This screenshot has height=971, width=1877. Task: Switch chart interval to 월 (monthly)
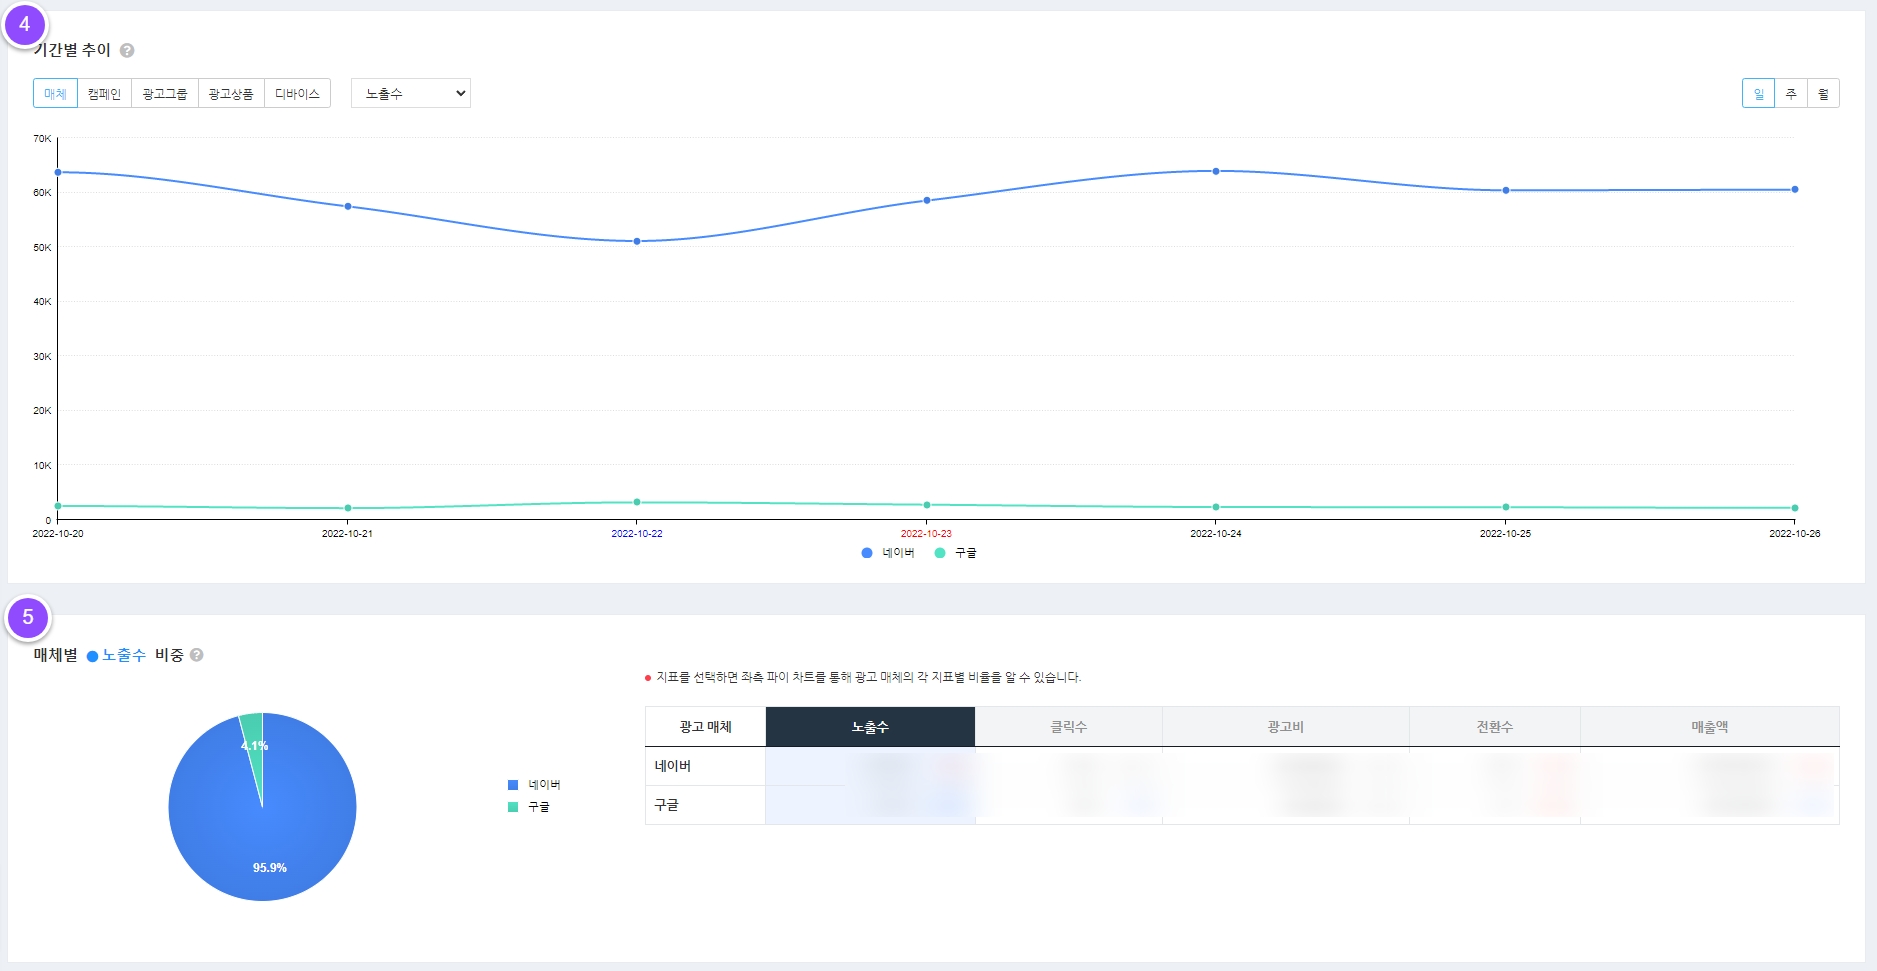coord(1823,94)
